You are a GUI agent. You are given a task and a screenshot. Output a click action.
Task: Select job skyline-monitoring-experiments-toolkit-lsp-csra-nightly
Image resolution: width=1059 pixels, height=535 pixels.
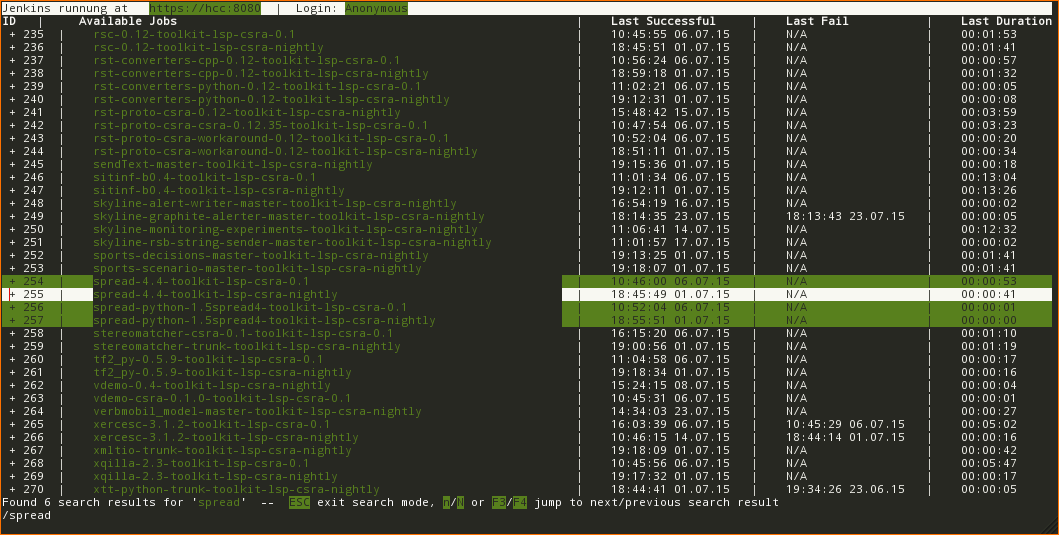pos(285,230)
